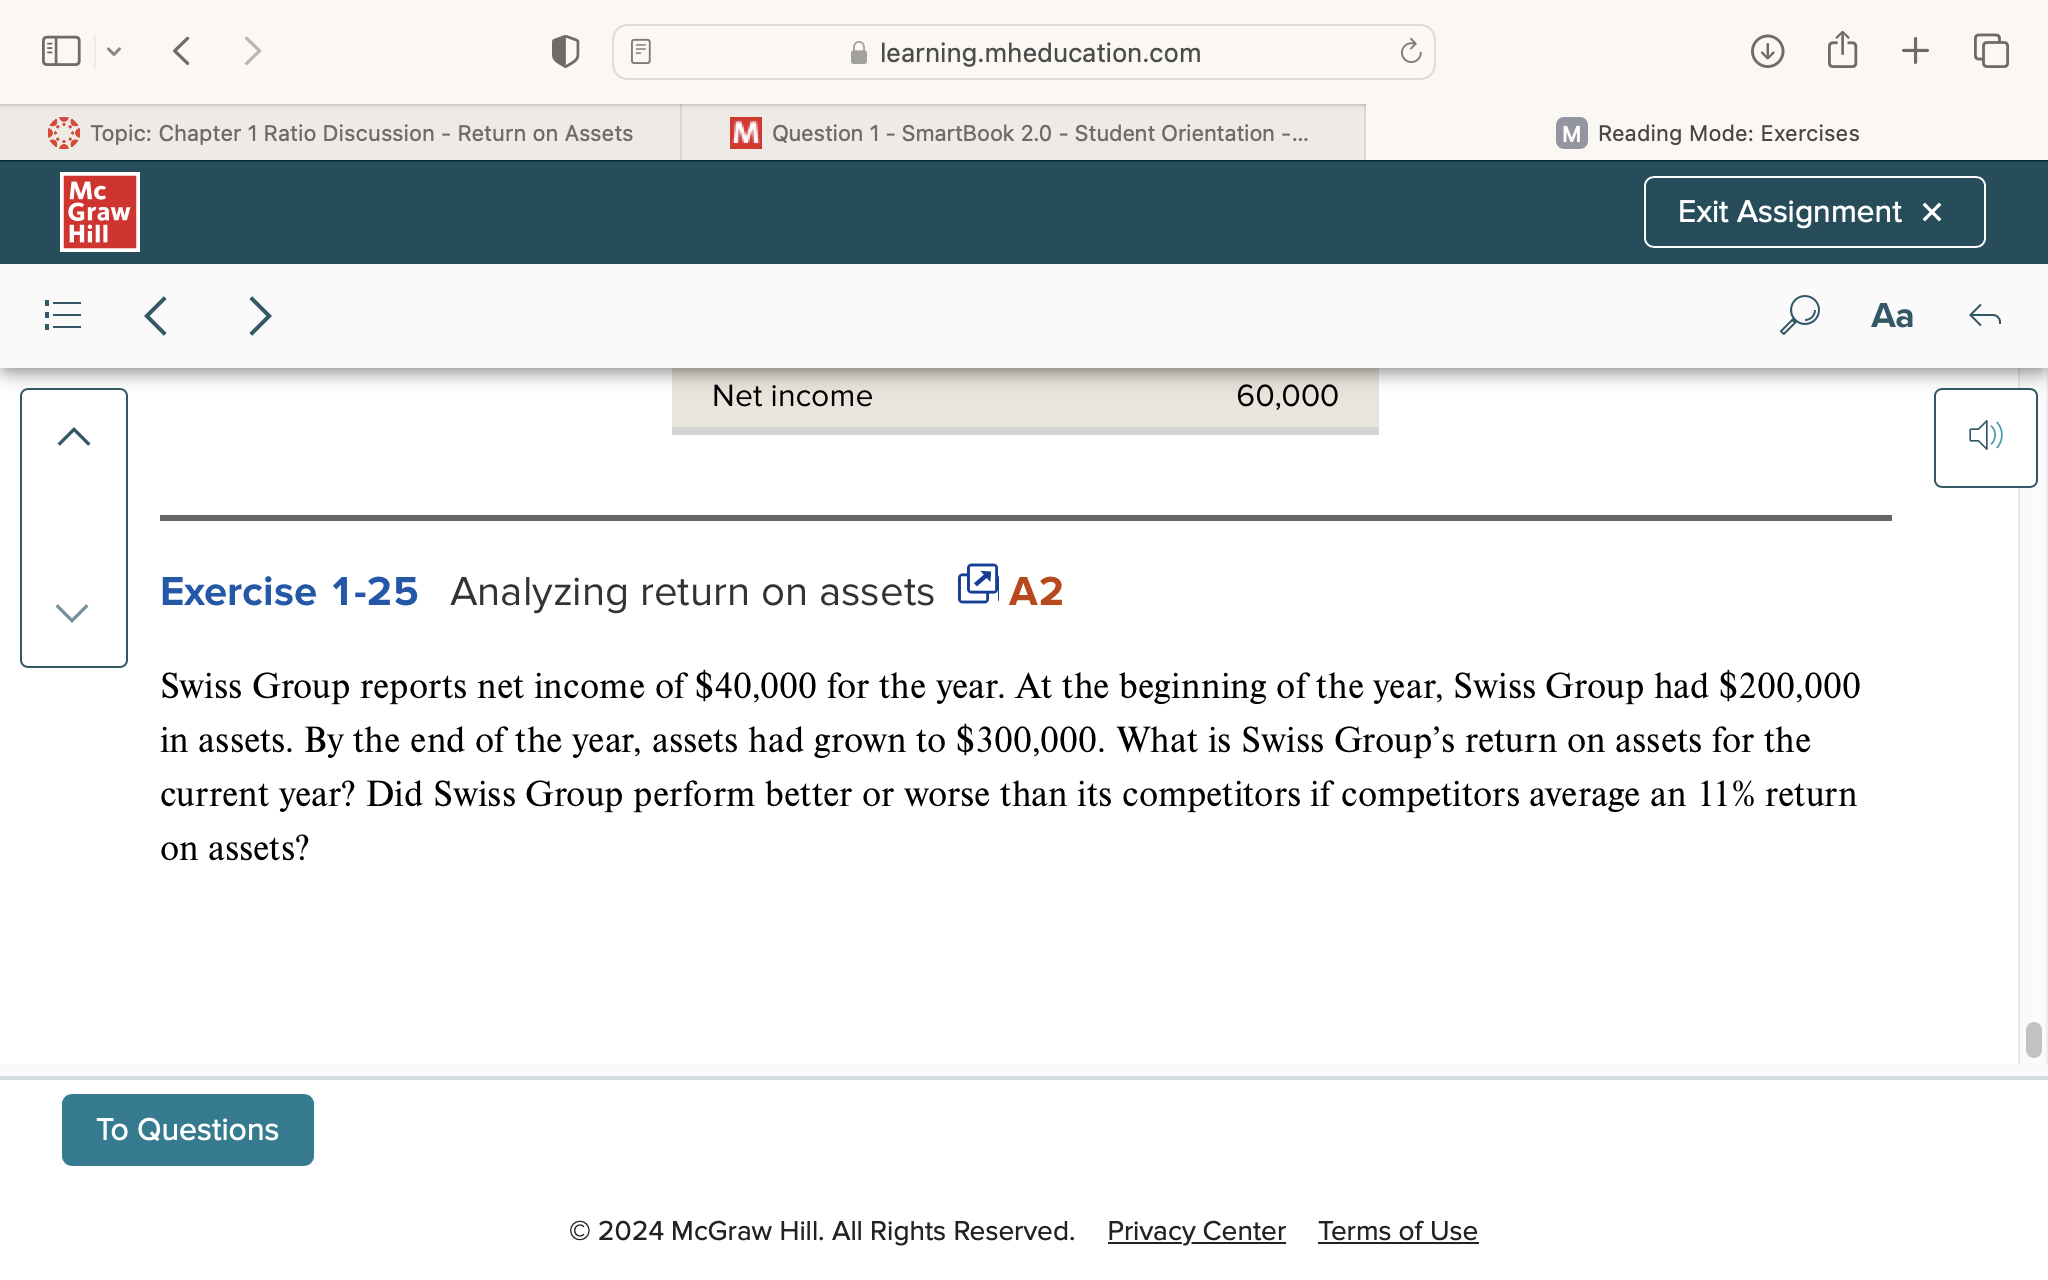Switch to Chapter 1 Ratio Discussion tab

click(340, 133)
